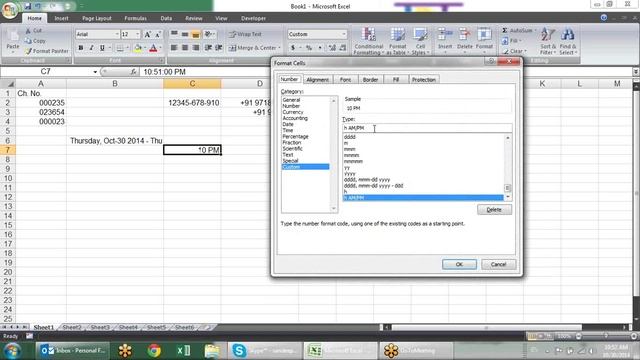Image resolution: width=640 pixels, height=360 pixels.
Task: Click Merge & Center button
Action: (254, 48)
